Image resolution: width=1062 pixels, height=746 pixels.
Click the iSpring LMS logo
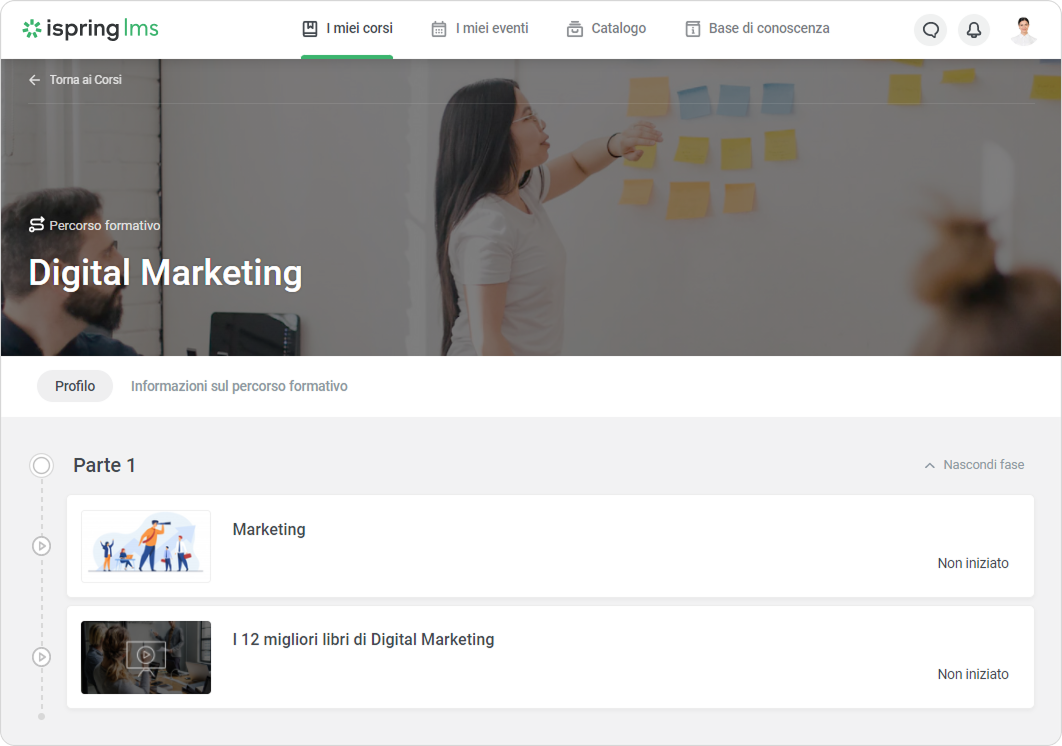(90, 29)
